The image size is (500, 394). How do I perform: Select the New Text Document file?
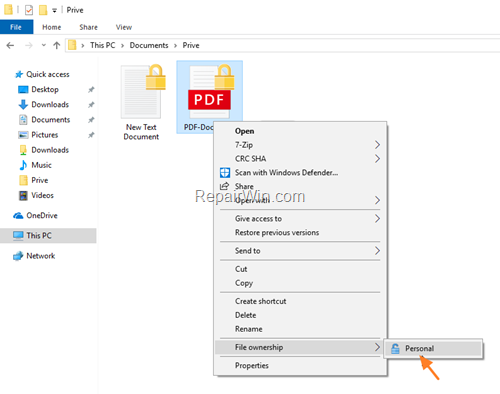pyautogui.click(x=141, y=103)
